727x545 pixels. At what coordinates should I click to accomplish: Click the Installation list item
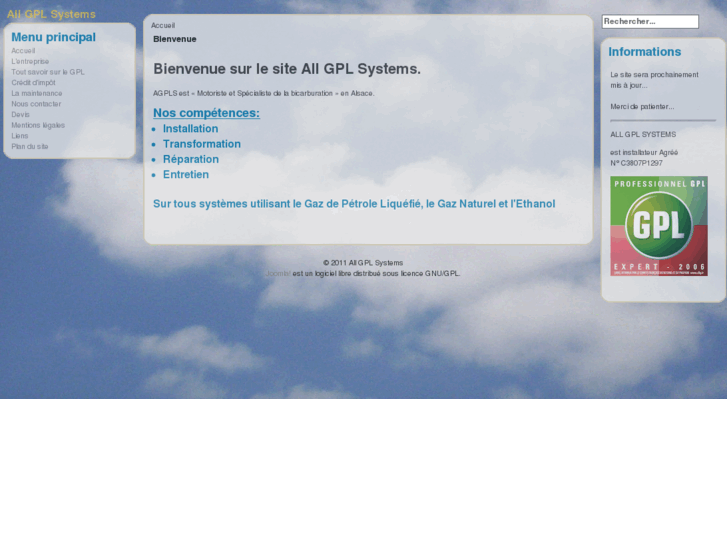[x=191, y=128]
